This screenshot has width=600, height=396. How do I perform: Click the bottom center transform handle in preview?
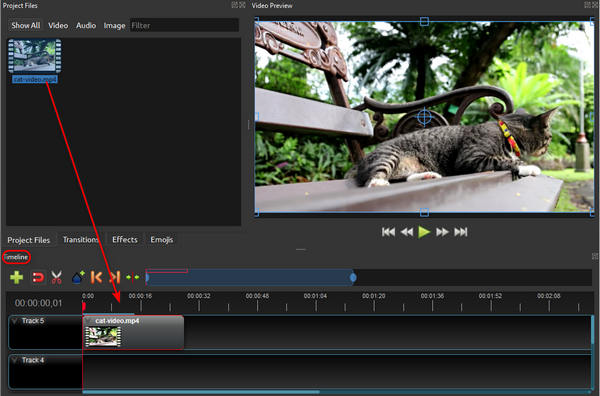coord(424,212)
